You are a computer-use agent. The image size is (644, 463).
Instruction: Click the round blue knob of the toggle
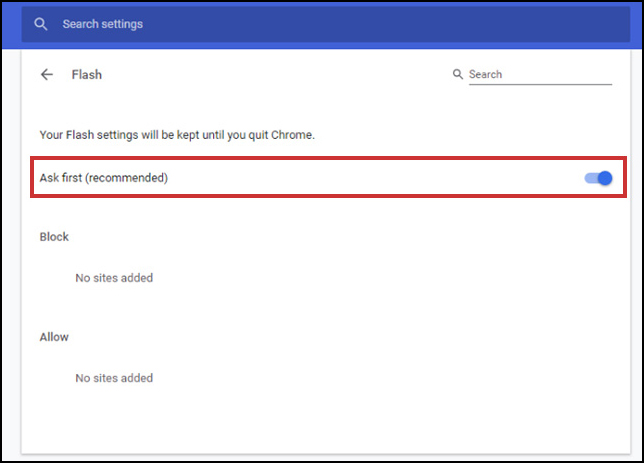point(605,178)
